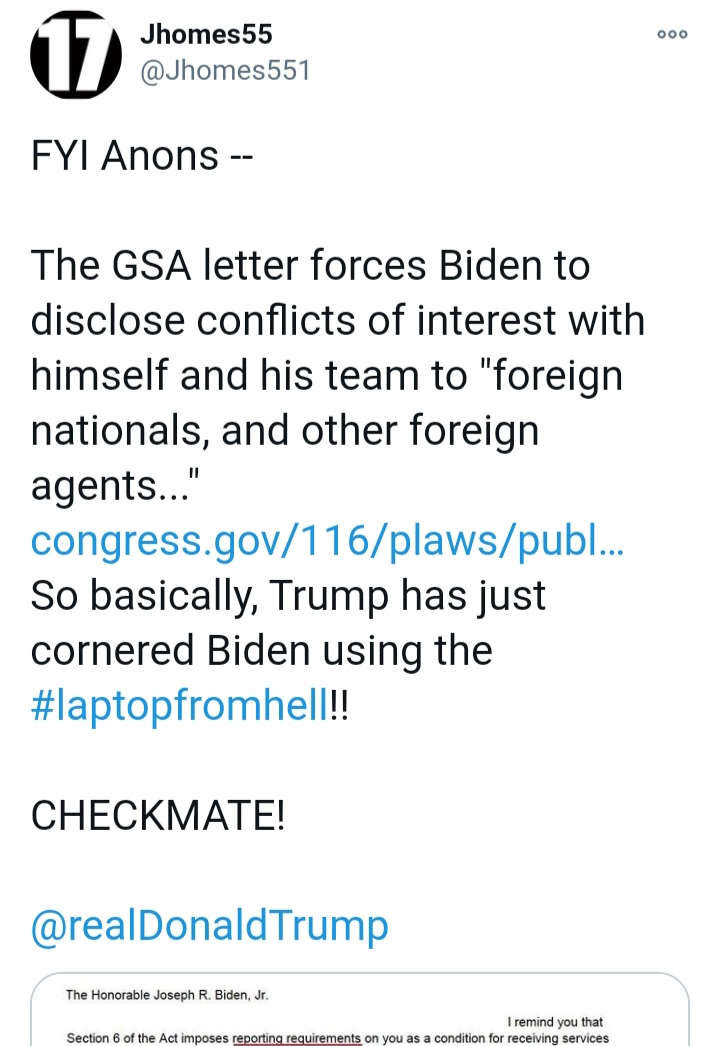Tap the "The GSA letter forces Biden" line

[310, 266]
